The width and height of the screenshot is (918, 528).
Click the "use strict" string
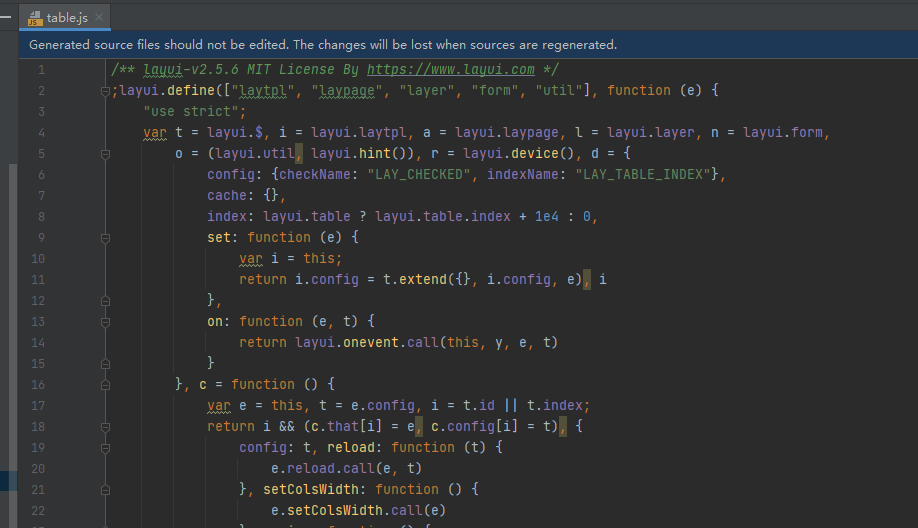coord(191,111)
